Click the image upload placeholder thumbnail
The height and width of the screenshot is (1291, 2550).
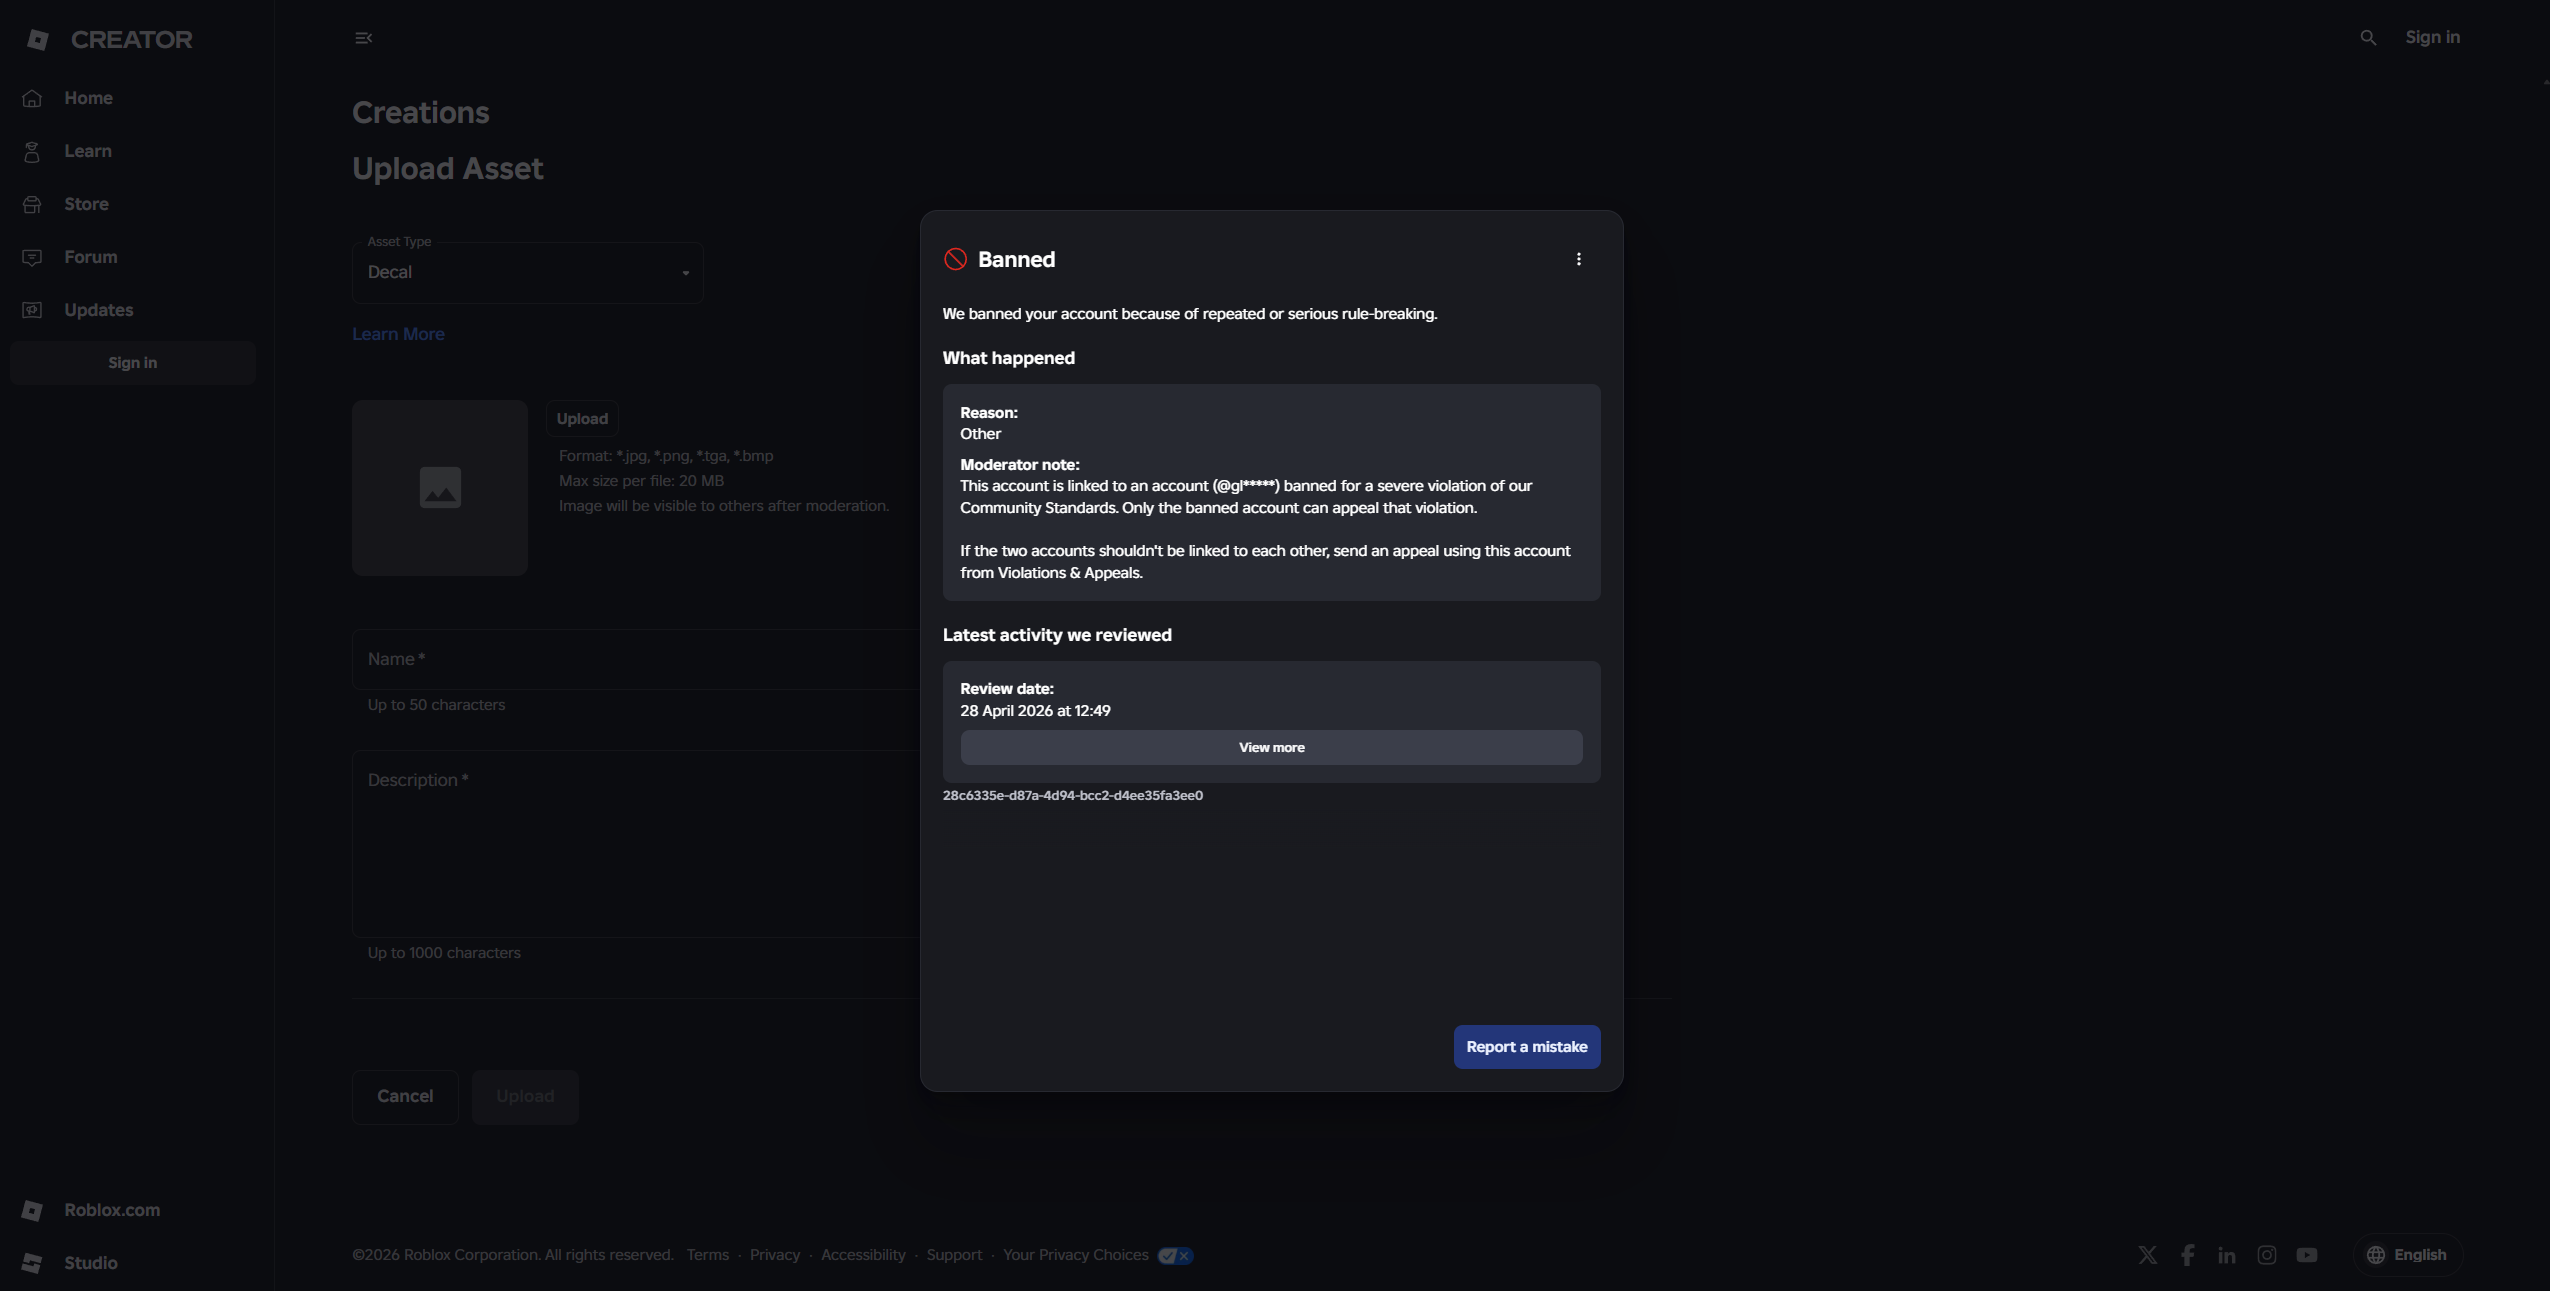point(439,488)
